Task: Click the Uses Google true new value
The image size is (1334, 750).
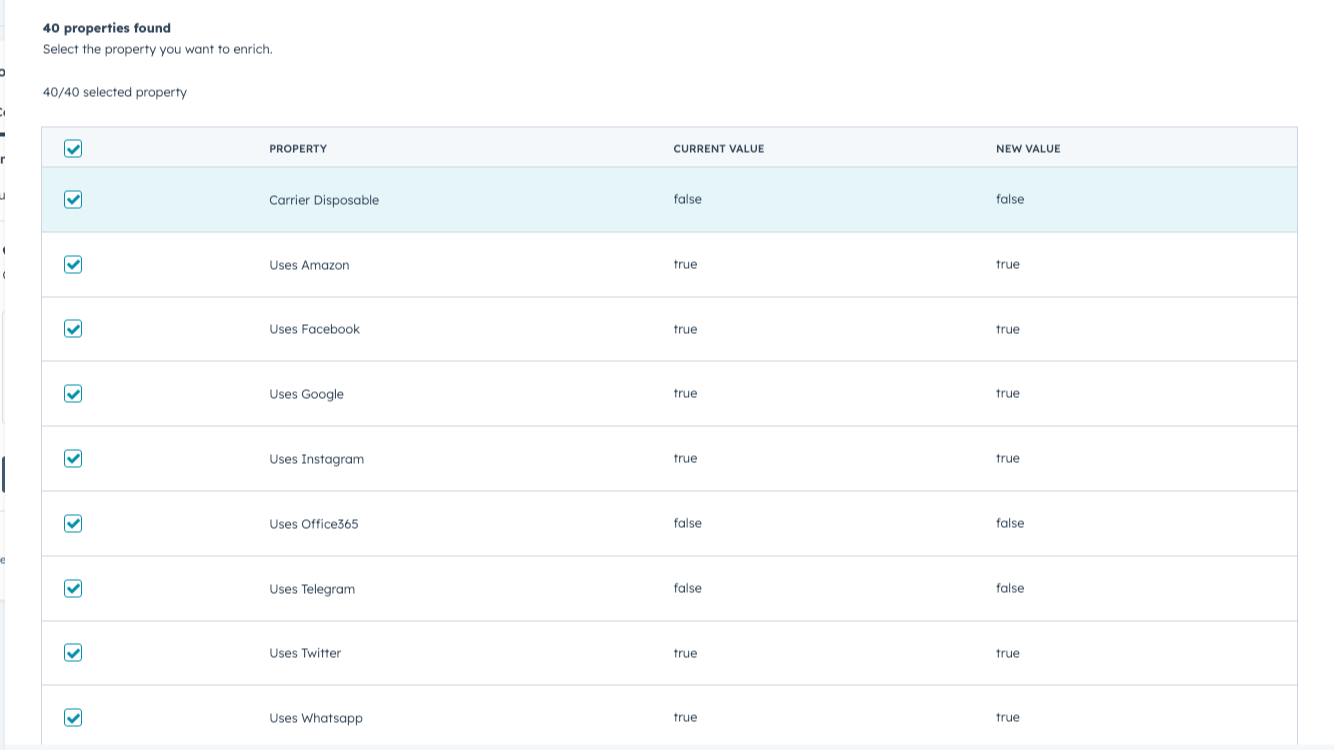Action: (x=1007, y=393)
